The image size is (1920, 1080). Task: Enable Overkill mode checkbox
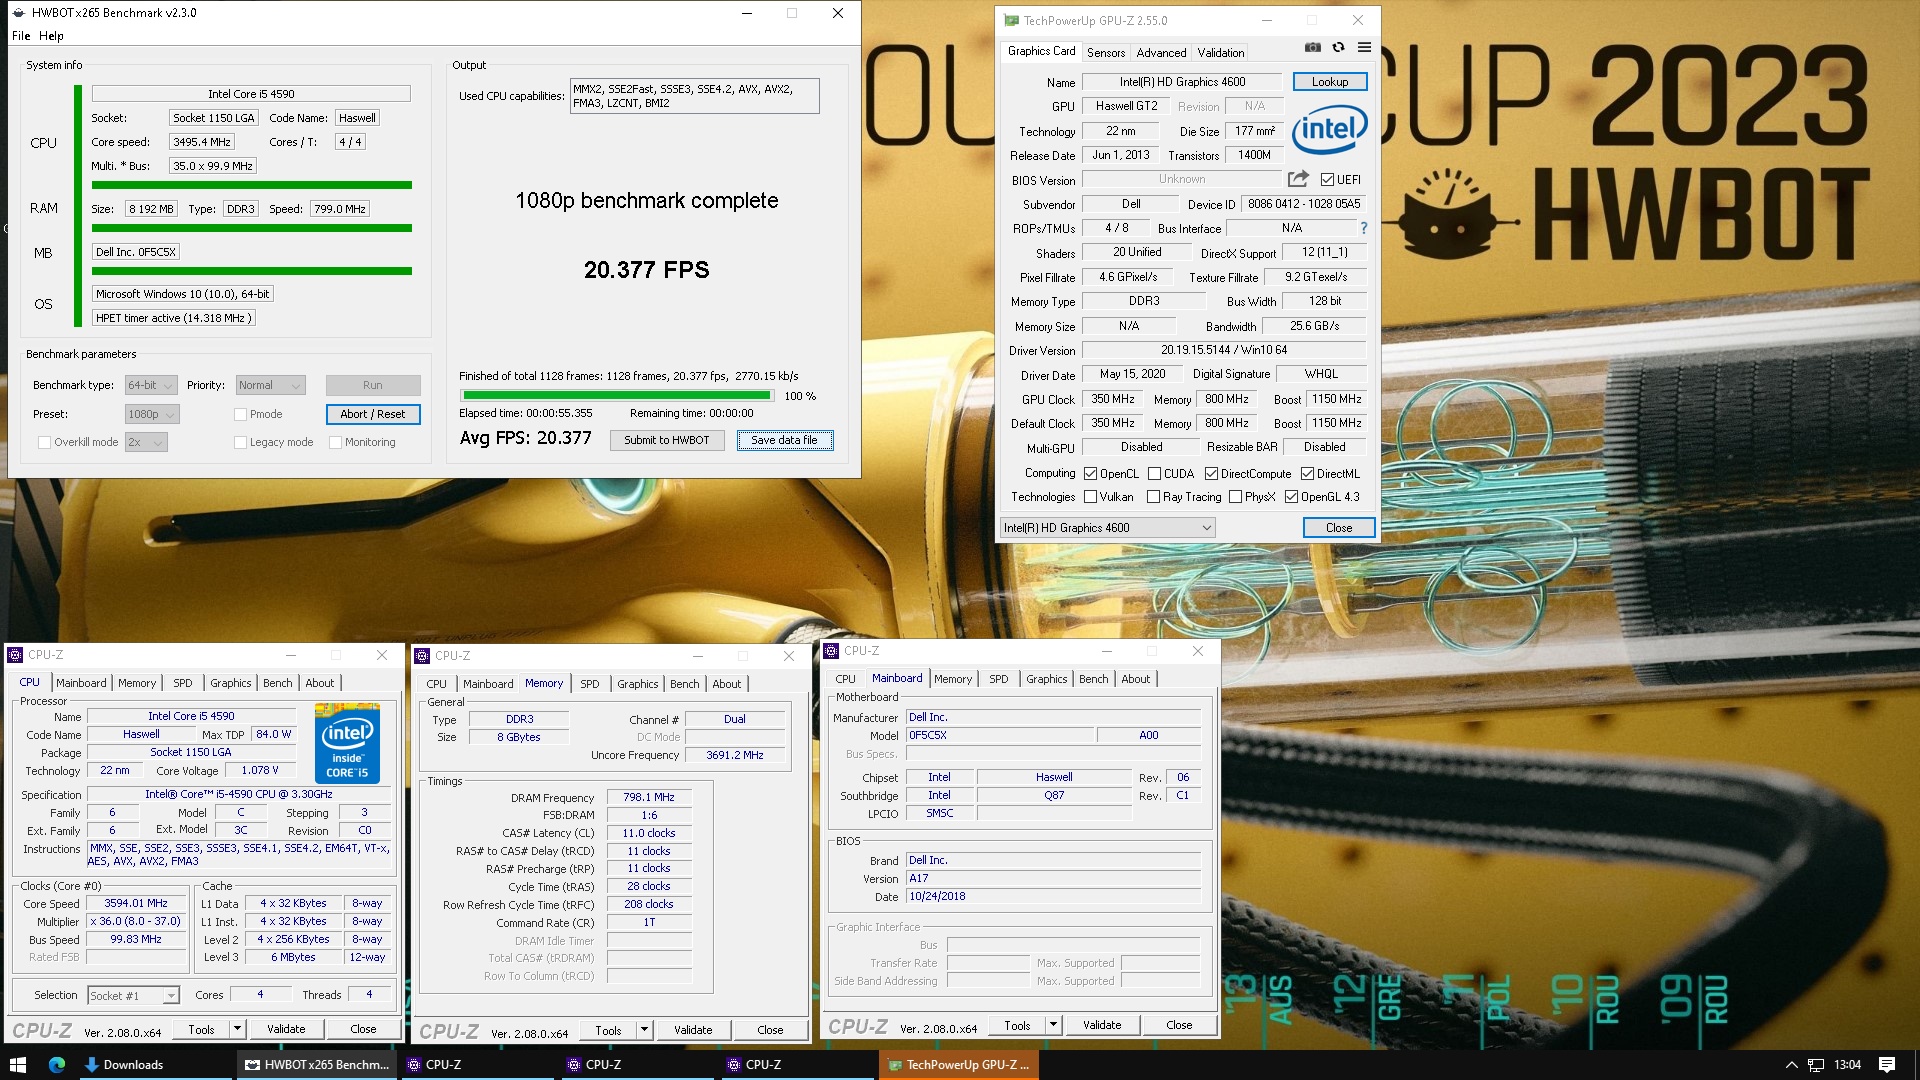[44, 442]
